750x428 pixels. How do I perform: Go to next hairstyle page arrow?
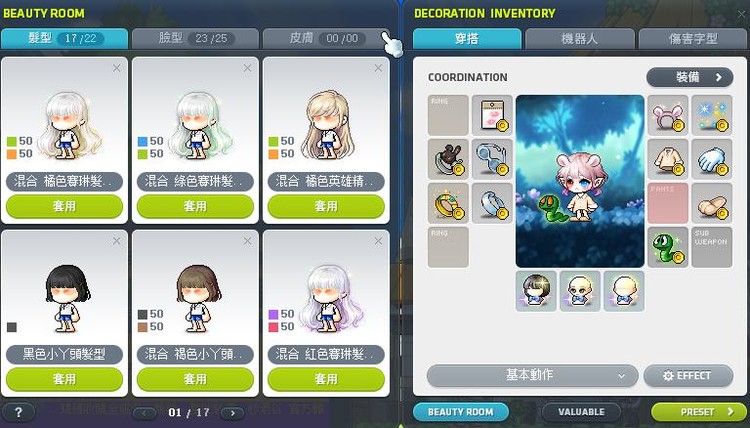[x=233, y=413]
